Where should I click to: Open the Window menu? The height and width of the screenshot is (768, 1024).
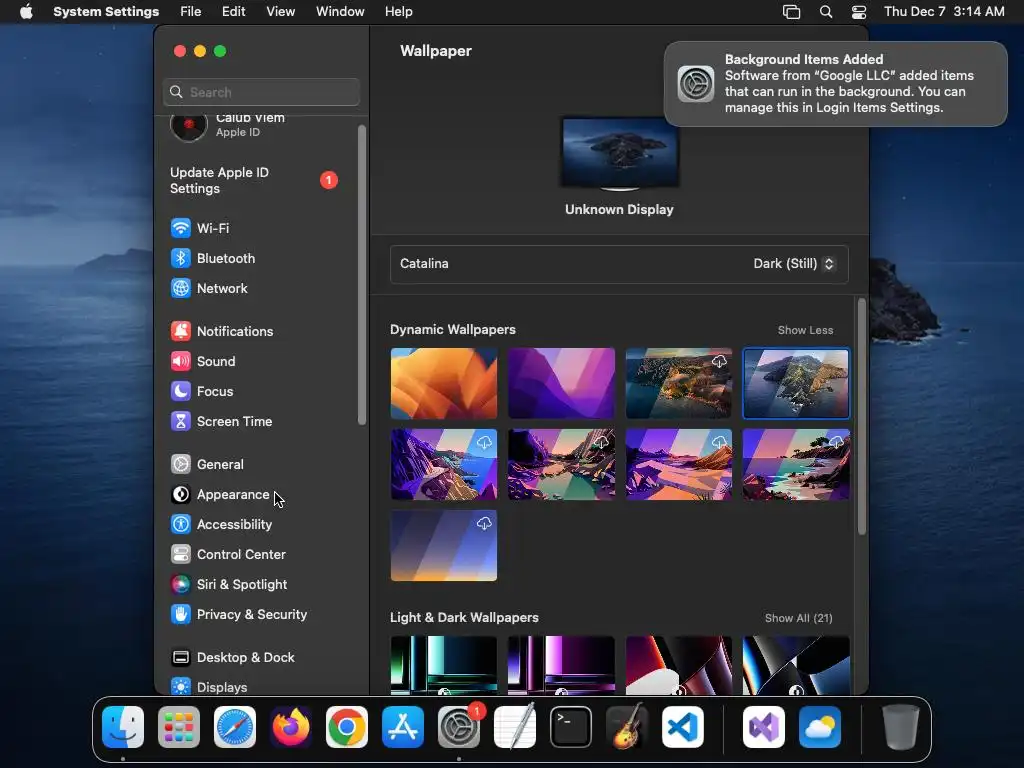(x=340, y=12)
